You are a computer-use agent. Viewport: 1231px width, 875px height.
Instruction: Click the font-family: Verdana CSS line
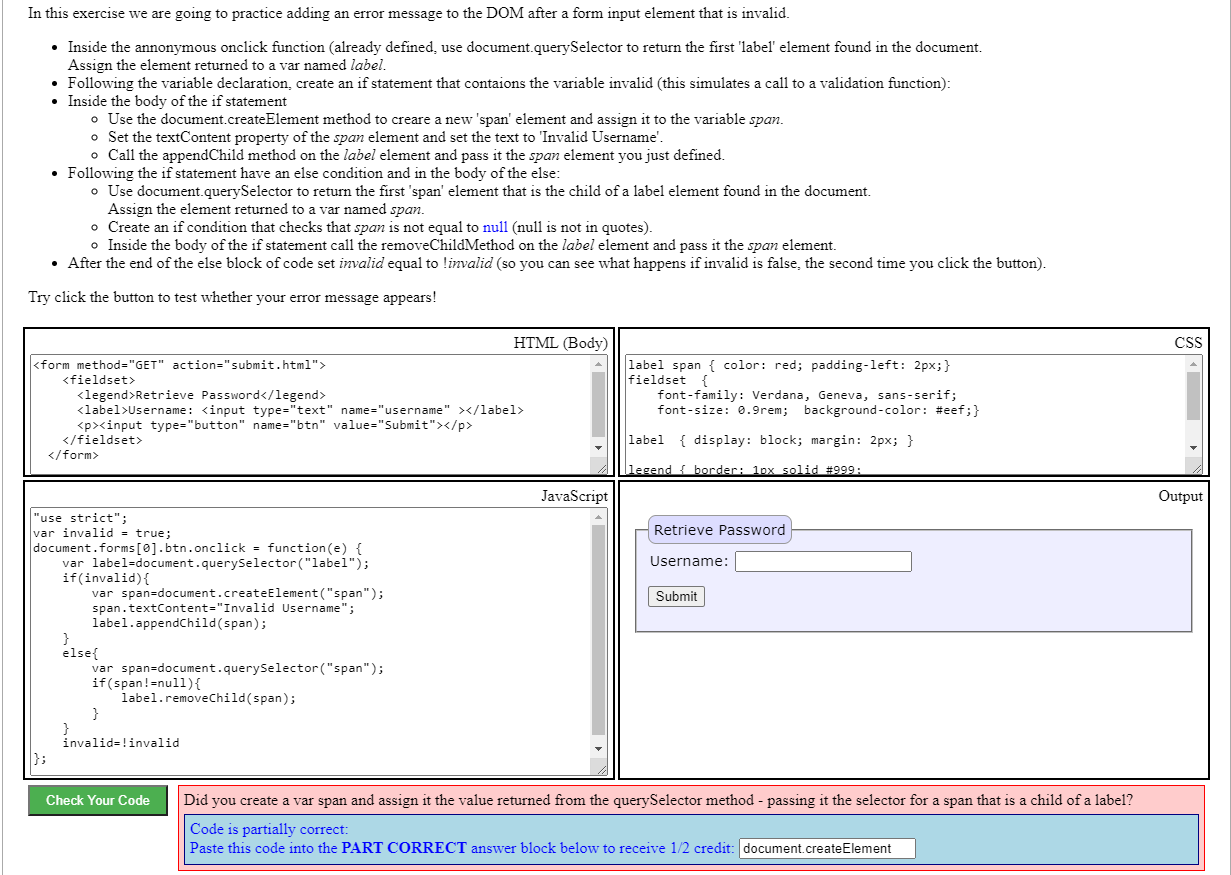(x=807, y=395)
